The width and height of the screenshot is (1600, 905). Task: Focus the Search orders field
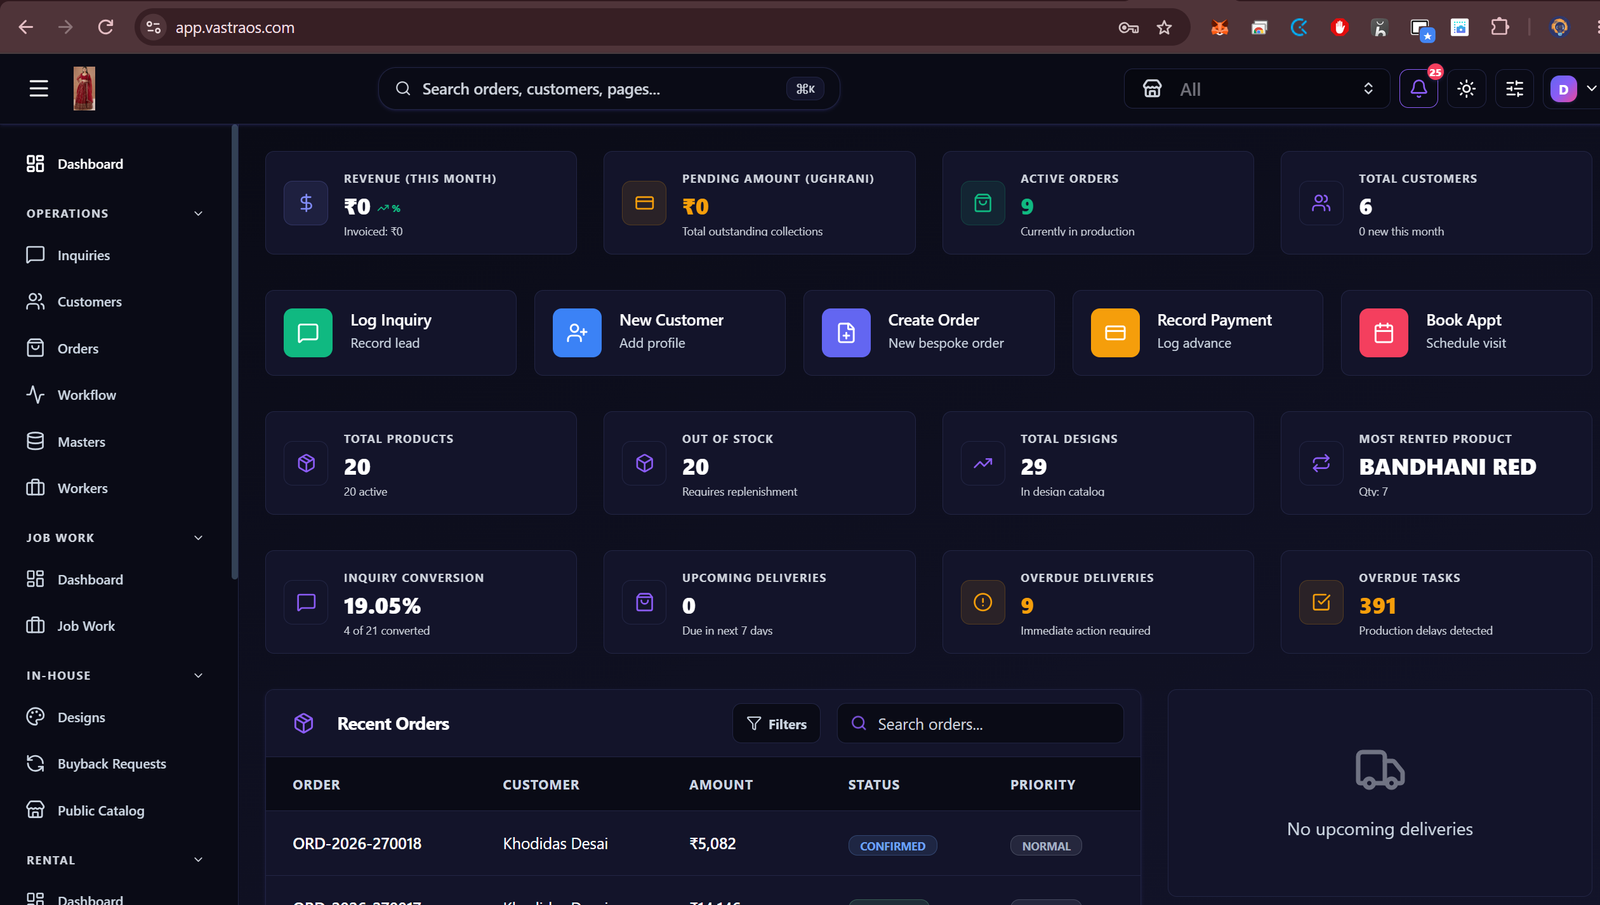point(980,724)
